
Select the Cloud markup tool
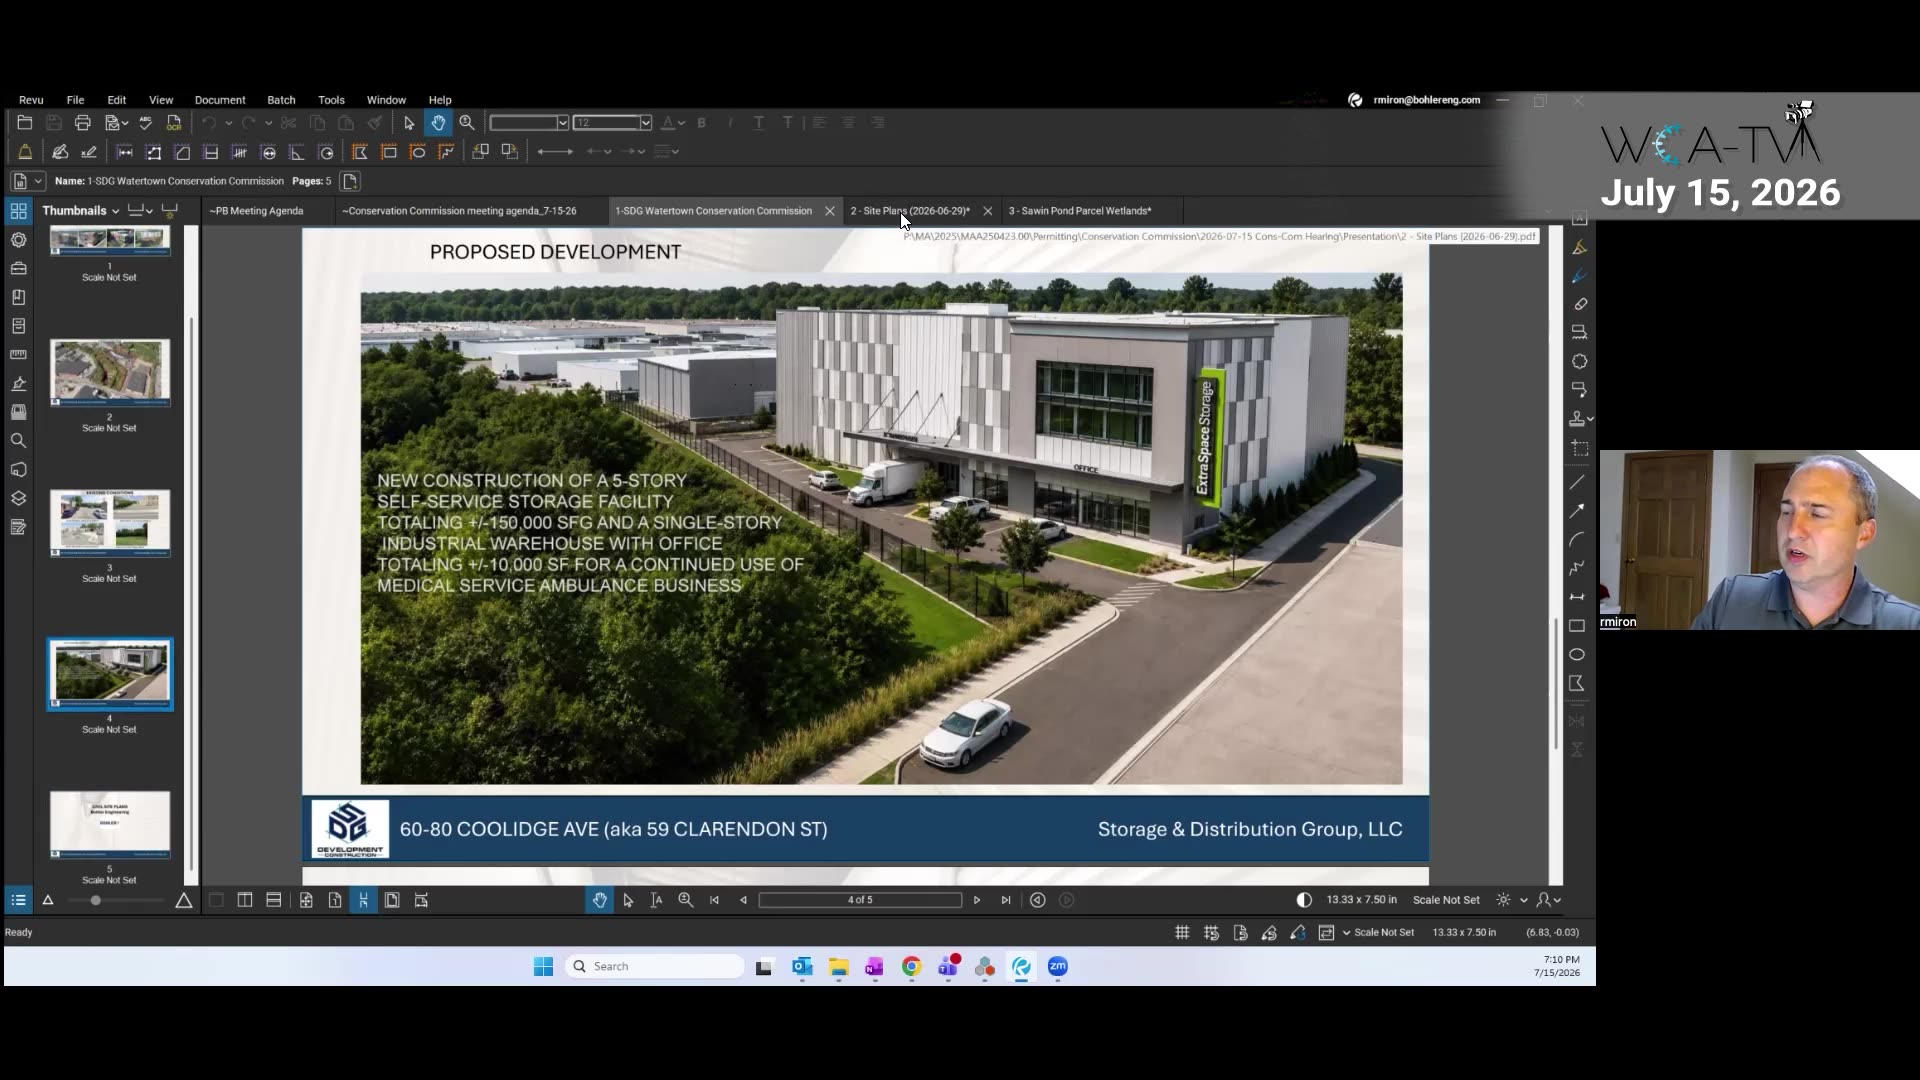coord(1579,361)
